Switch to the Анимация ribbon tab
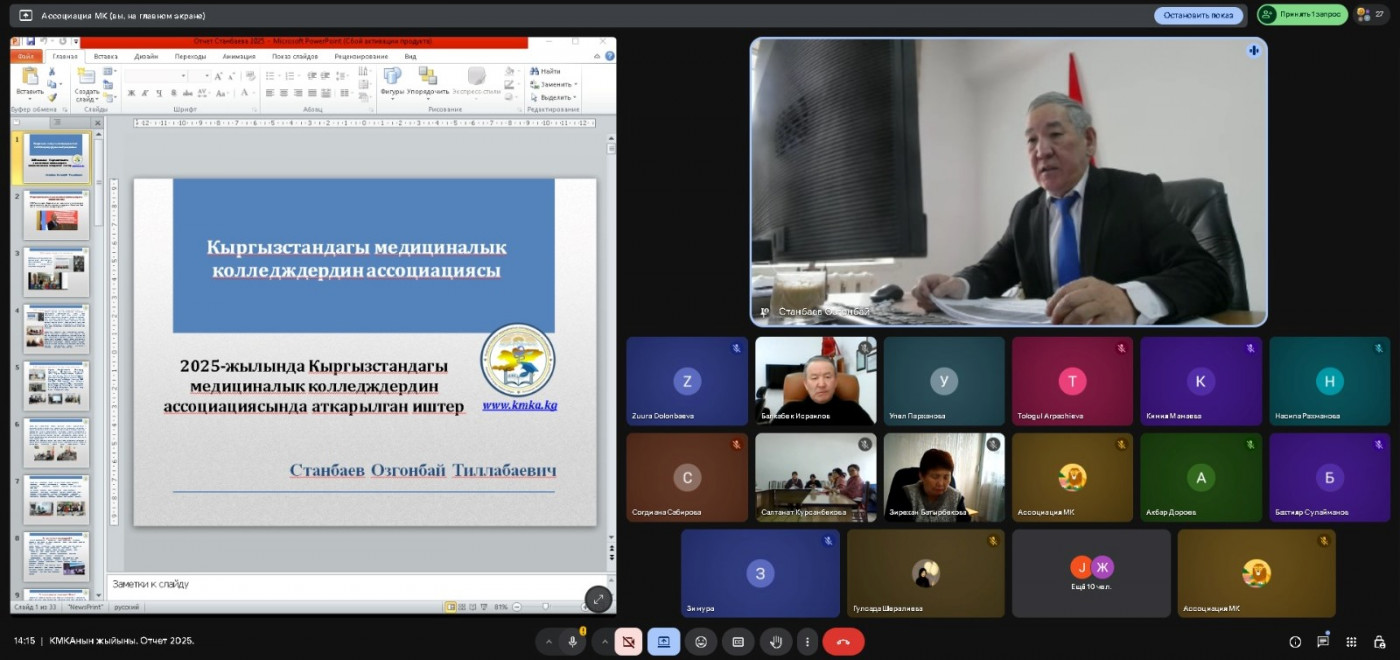The height and width of the screenshot is (660, 1400). coord(239,57)
